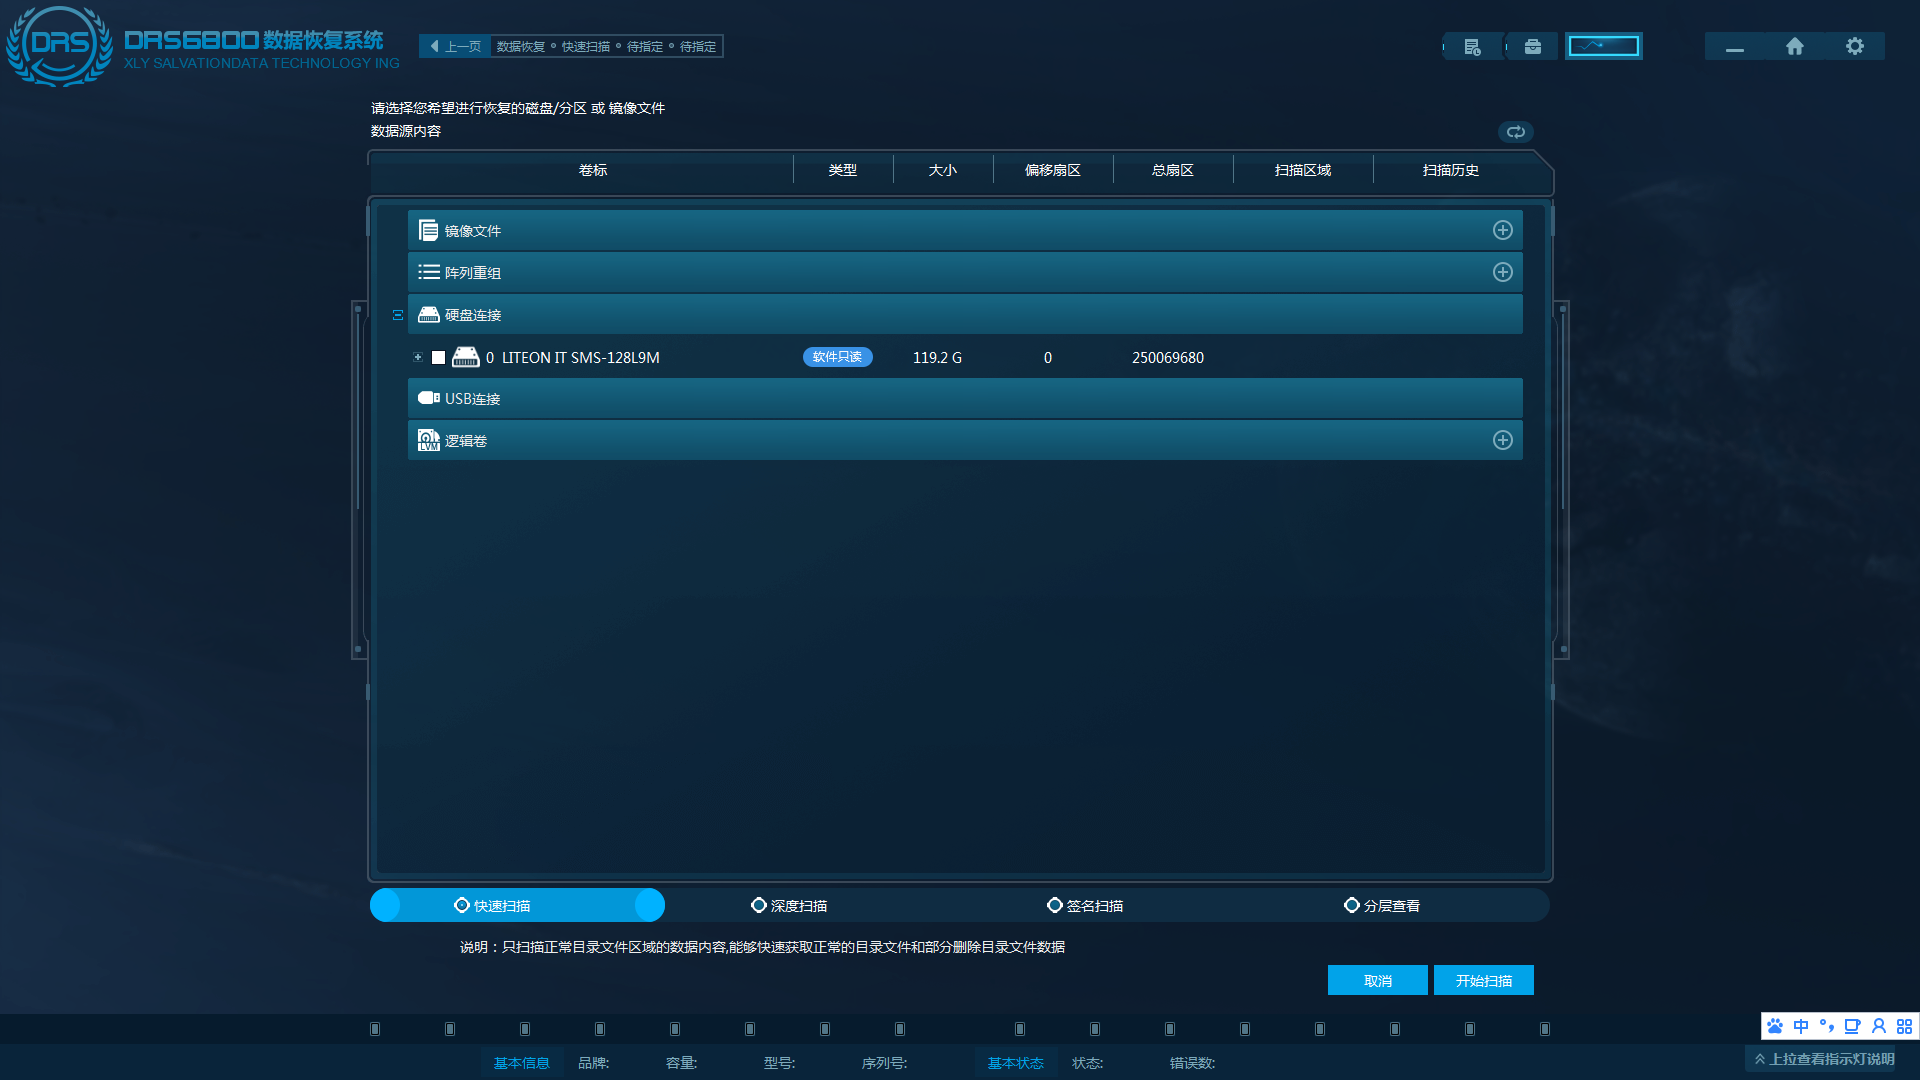
Task: Switch to the 基本信息 tab
Action: [521, 1063]
